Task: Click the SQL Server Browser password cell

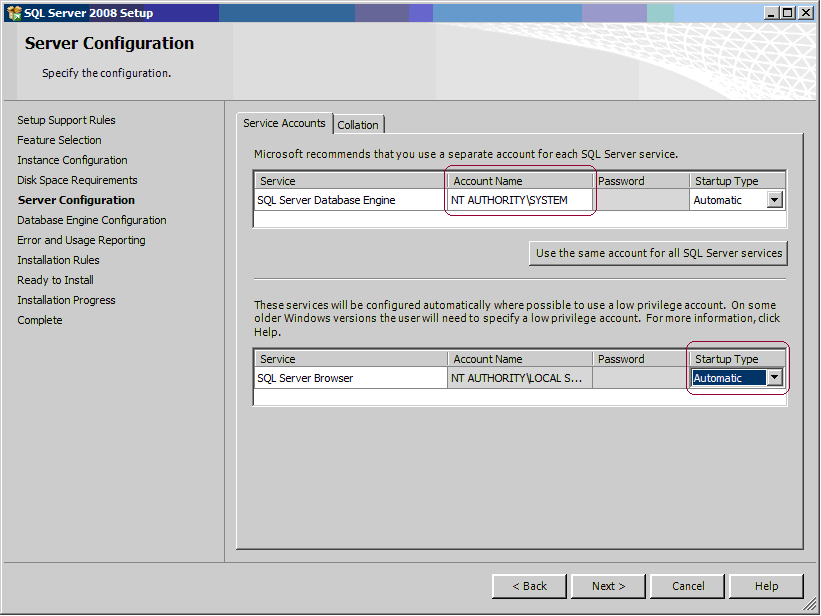Action: 641,378
